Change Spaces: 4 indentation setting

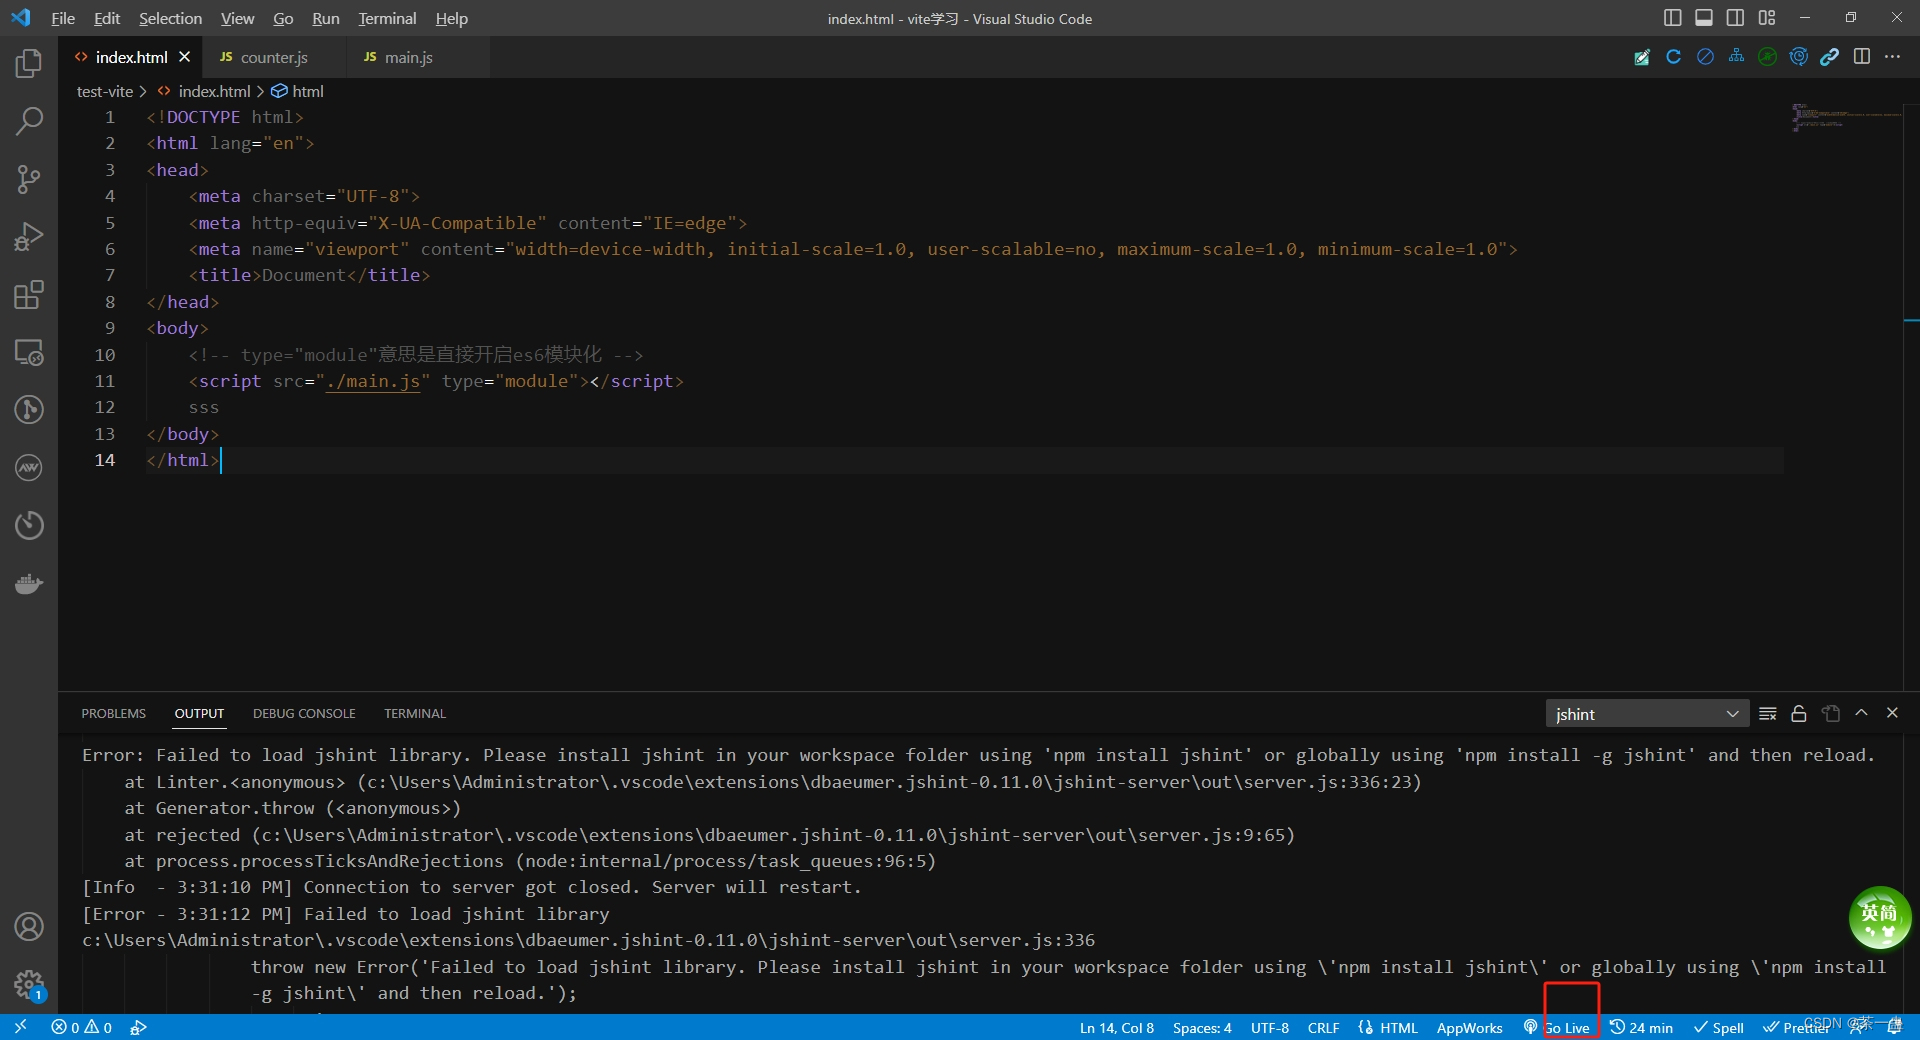click(x=1202, y=1028)
